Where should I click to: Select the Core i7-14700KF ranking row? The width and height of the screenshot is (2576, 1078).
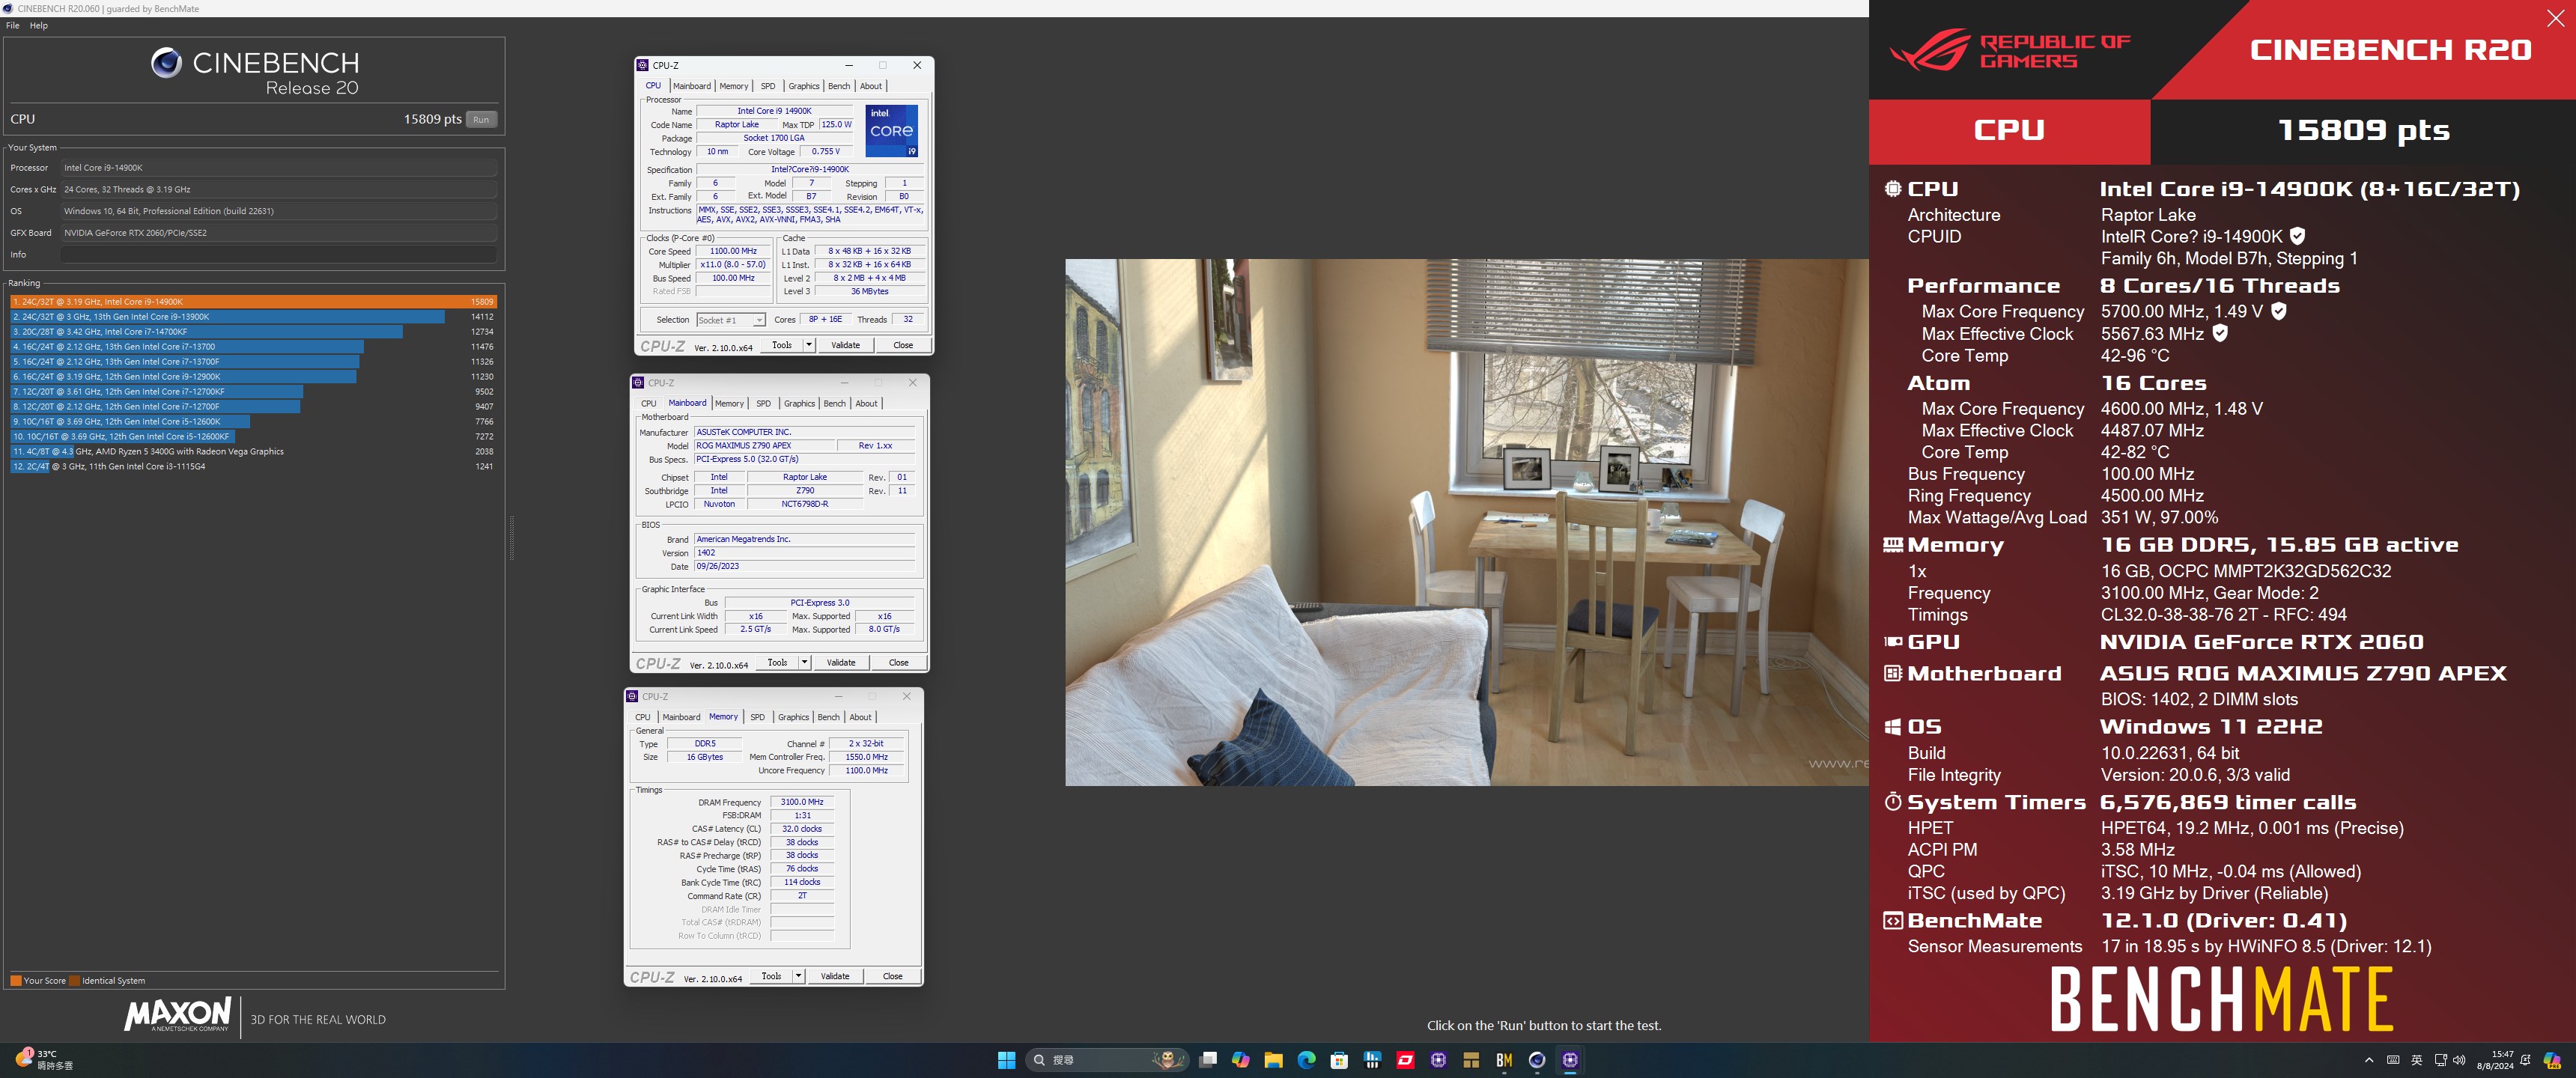point(253,331)
